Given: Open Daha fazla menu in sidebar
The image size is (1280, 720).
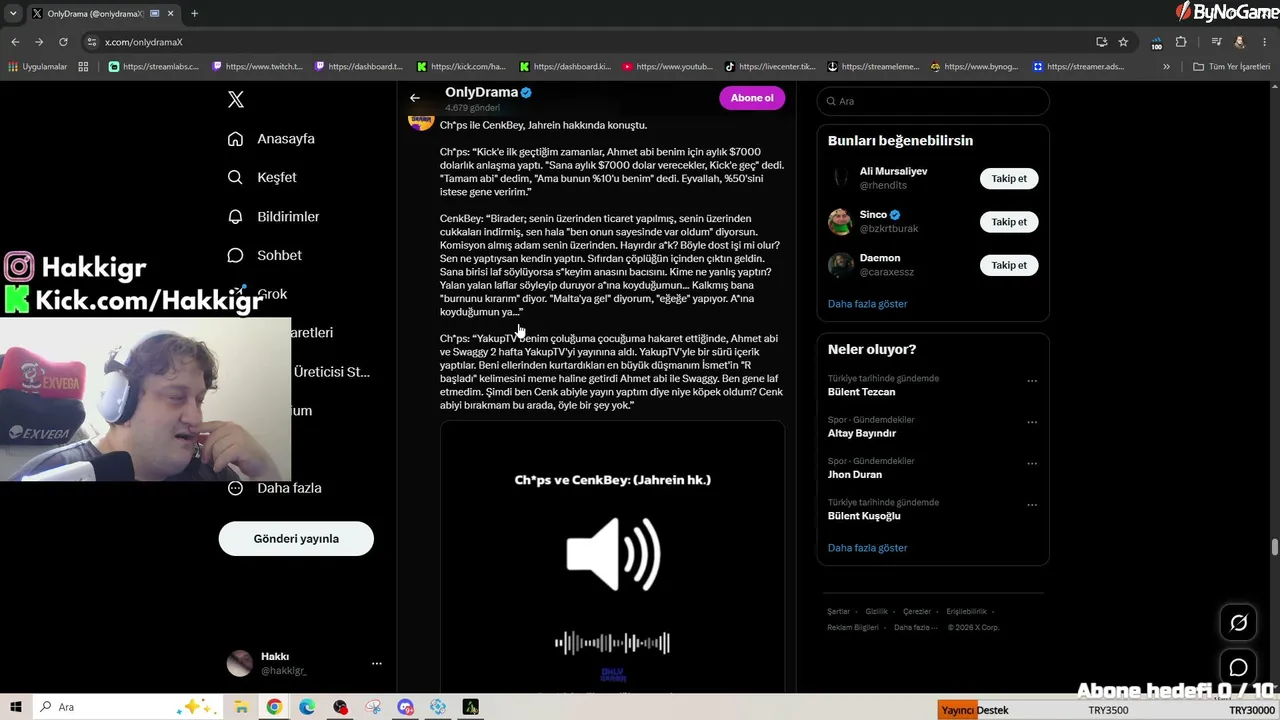Looking at the screenshot, I should (x=274, y=488).
